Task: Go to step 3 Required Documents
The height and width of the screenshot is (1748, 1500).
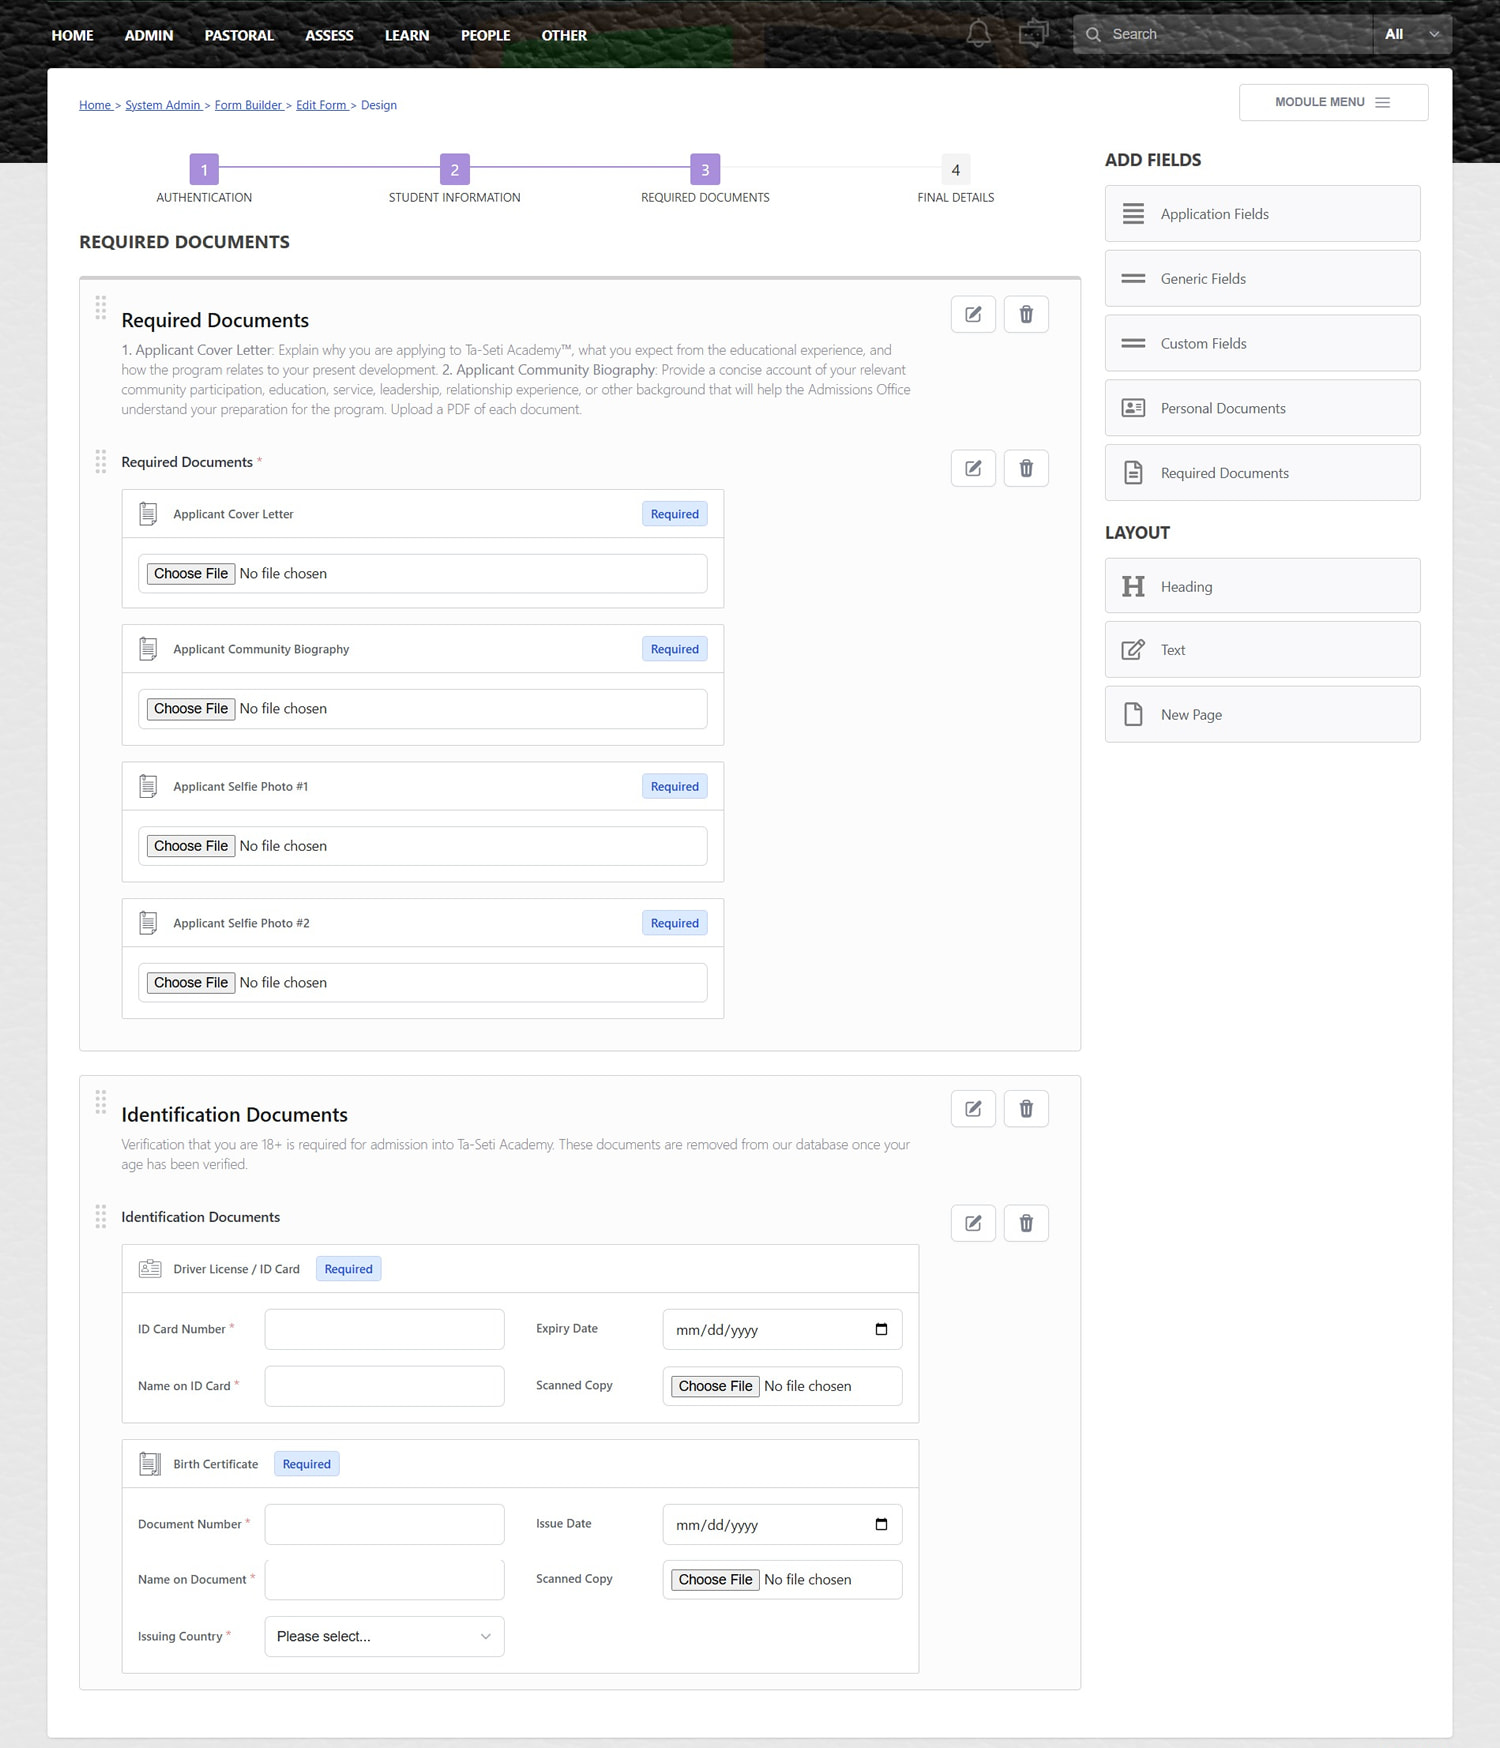Action: [705, 170]
